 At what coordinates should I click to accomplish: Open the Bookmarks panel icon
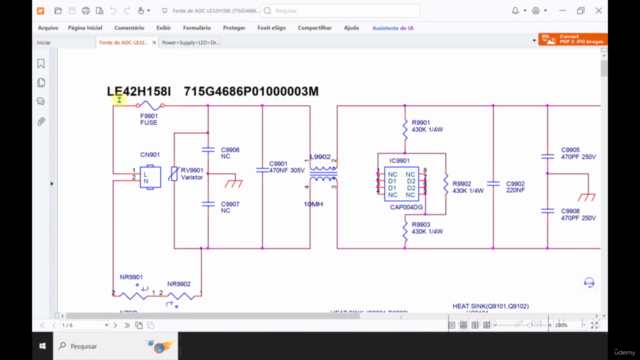[41, 63]
